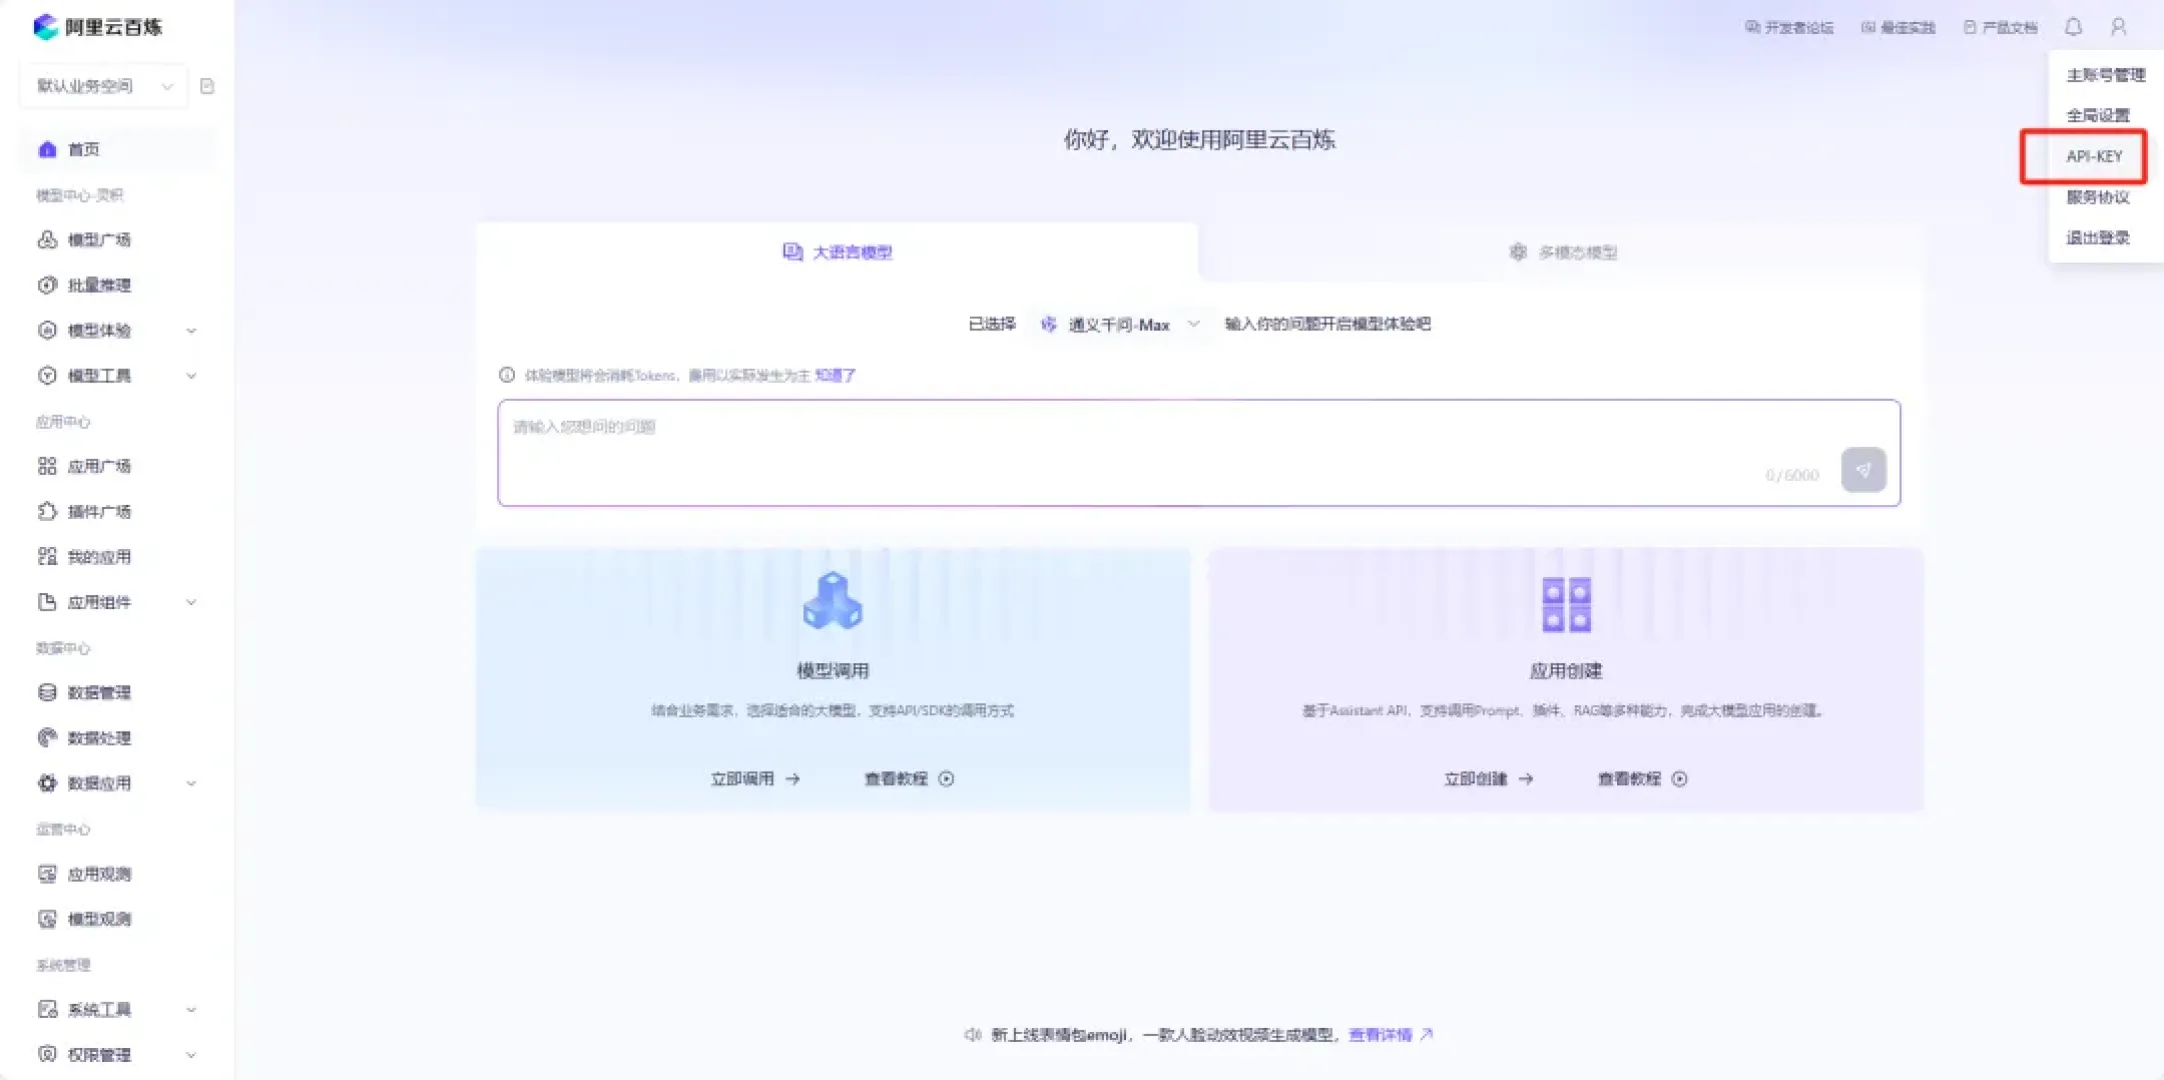Focus the 请输入您想问的问题 input box
This screenshot has width=2164, height=1080.
click(x=1199, y=453)
